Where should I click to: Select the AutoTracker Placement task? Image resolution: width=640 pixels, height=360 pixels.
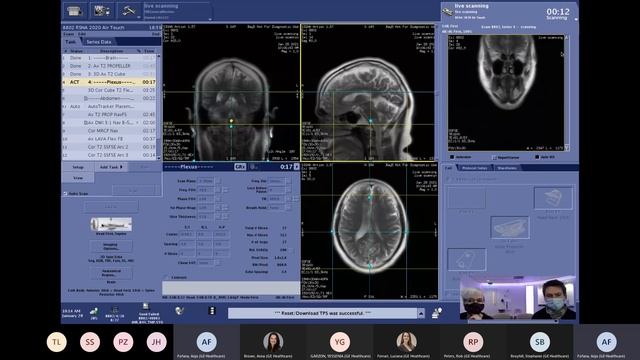(x=109, y=107)
